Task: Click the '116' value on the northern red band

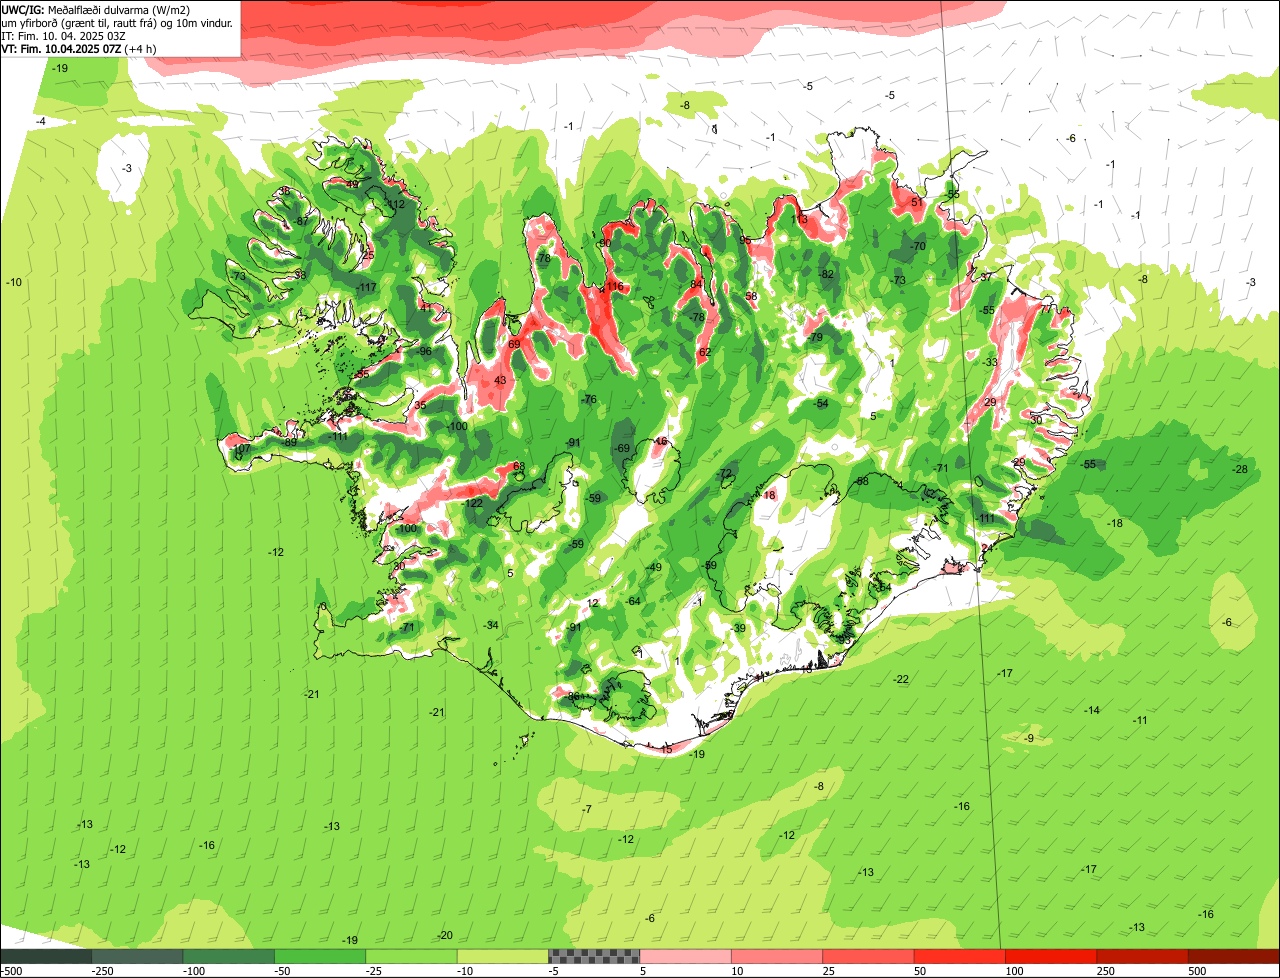Action: [x=614, y=287]
